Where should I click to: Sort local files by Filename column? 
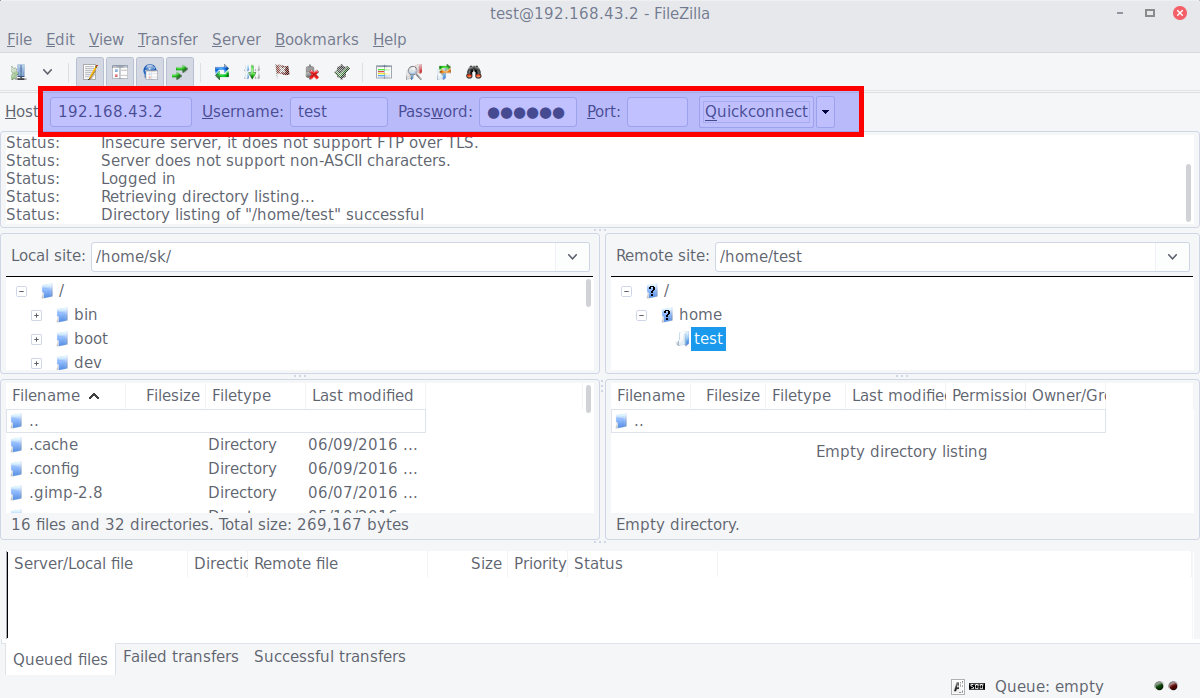(x=66, y=396)
